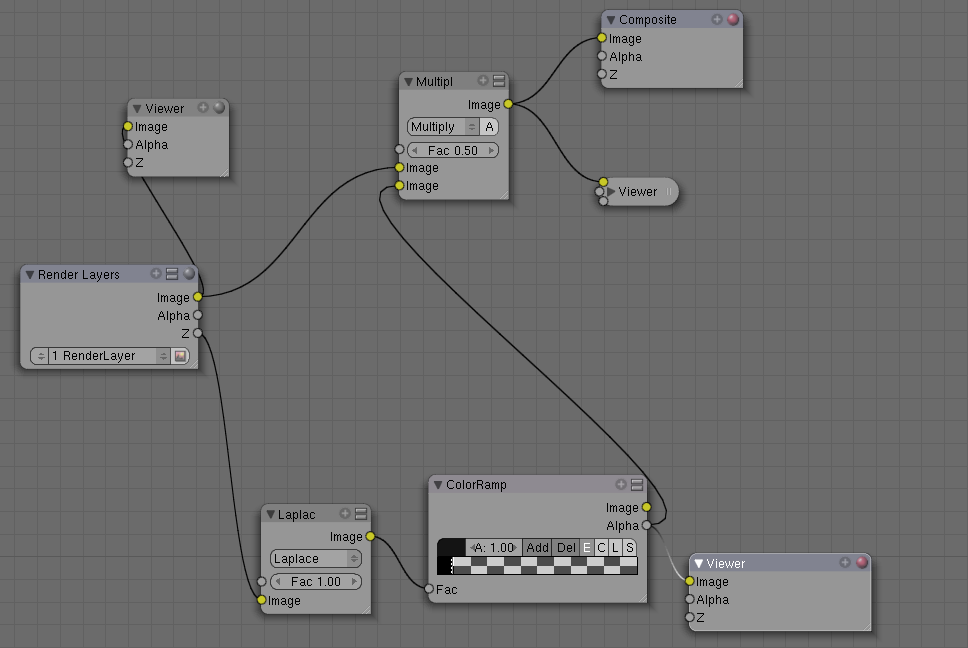Image resolution: width=968 pixels, height=648 pixels.
Task: Click the Z output socket of Render Layers
Action: [x=198, y=333]
